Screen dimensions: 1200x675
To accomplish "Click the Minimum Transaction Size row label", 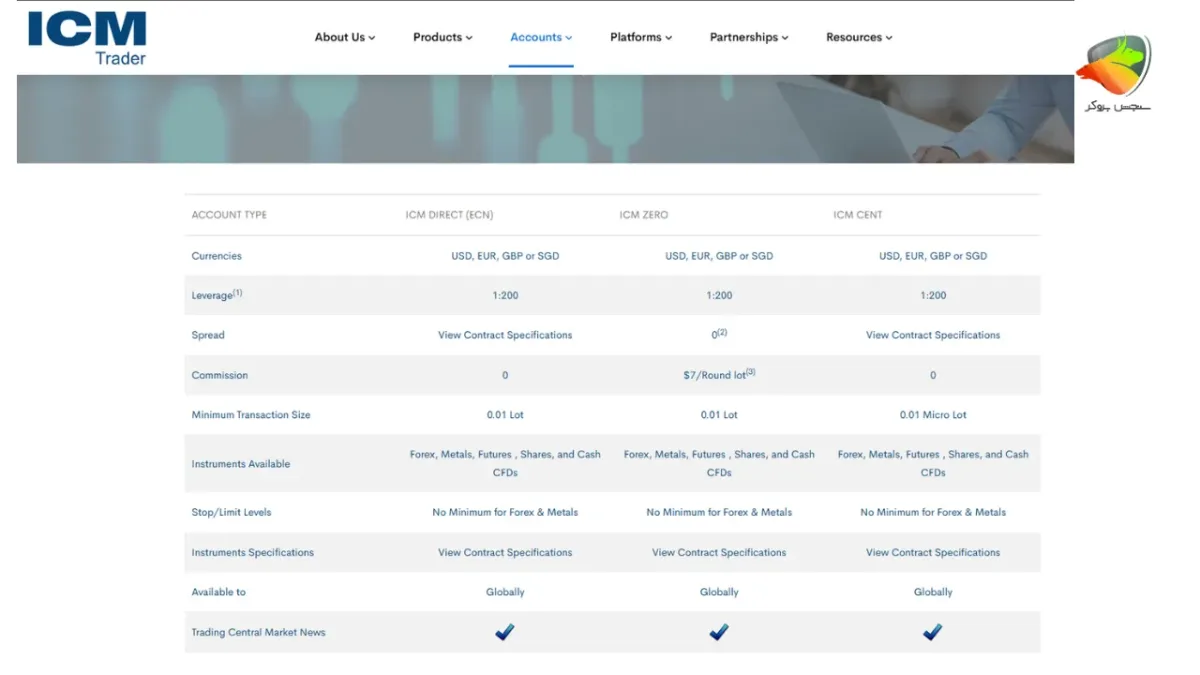I will click(x=251, y=415).
